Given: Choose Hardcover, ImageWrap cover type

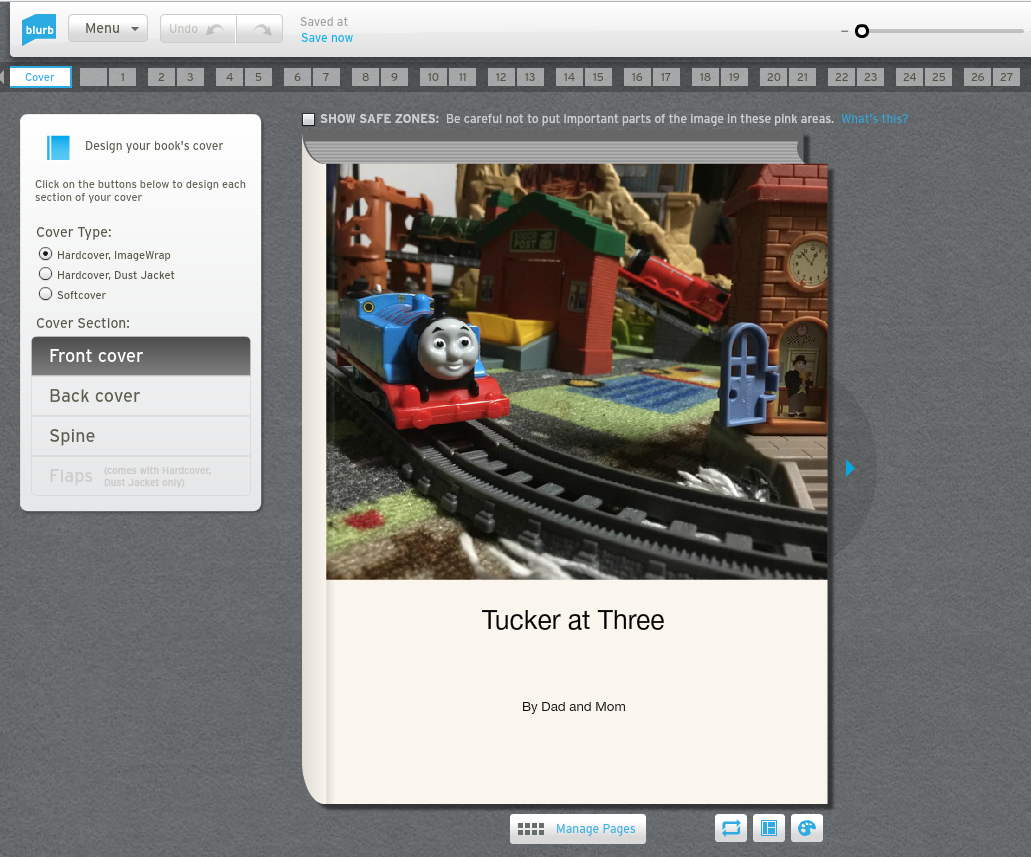Looking at the screenshot, I should coord(45,254).
